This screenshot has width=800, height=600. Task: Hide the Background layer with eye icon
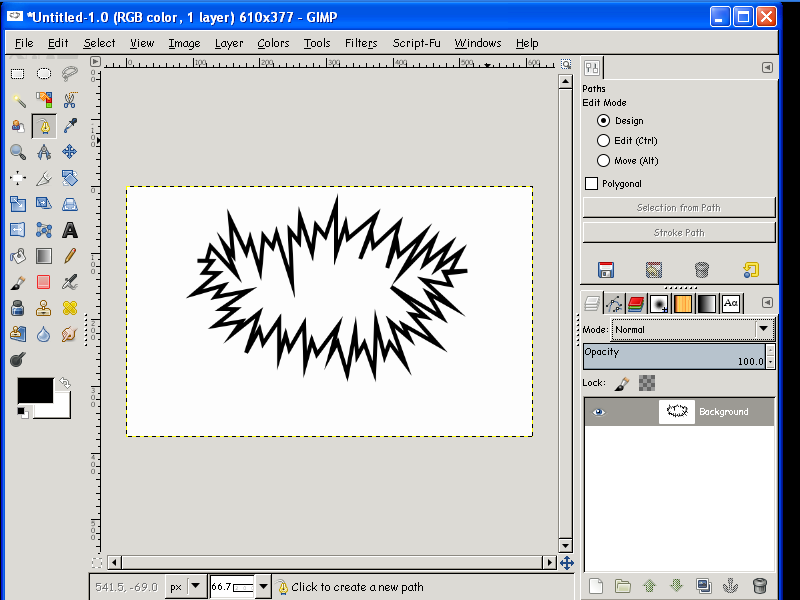[x=598, y=412]
